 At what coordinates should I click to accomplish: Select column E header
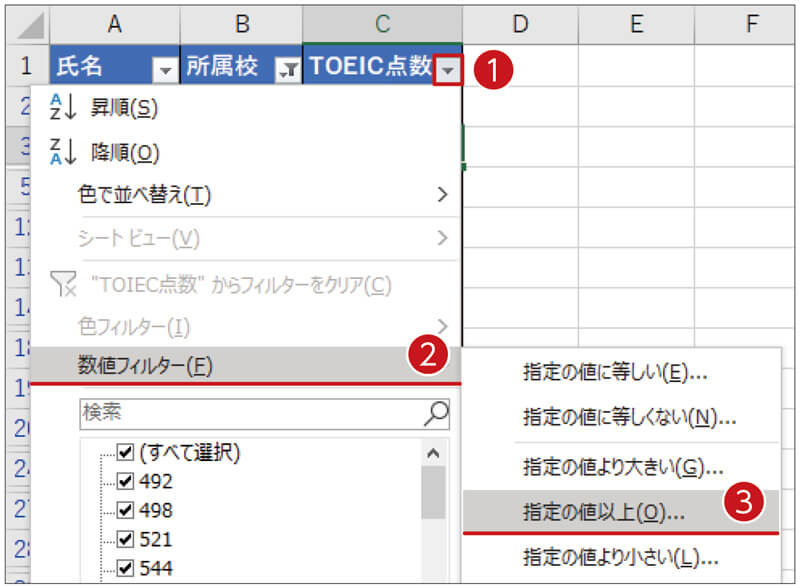[636, 24]
